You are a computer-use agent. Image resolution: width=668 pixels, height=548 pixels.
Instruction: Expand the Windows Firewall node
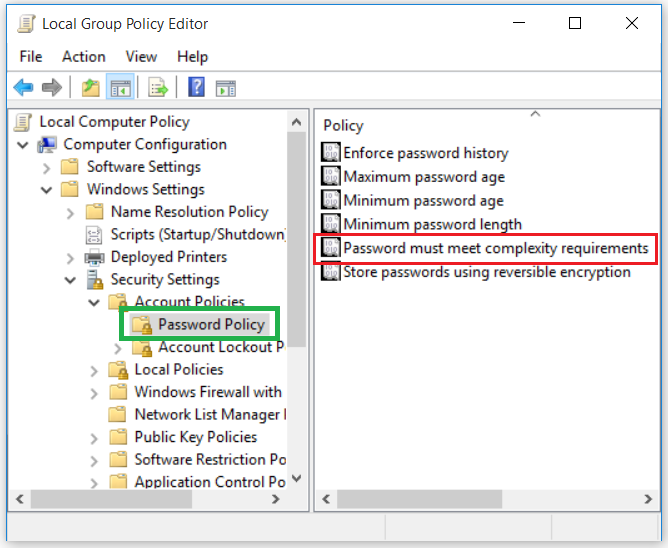(x=94, y=393)
